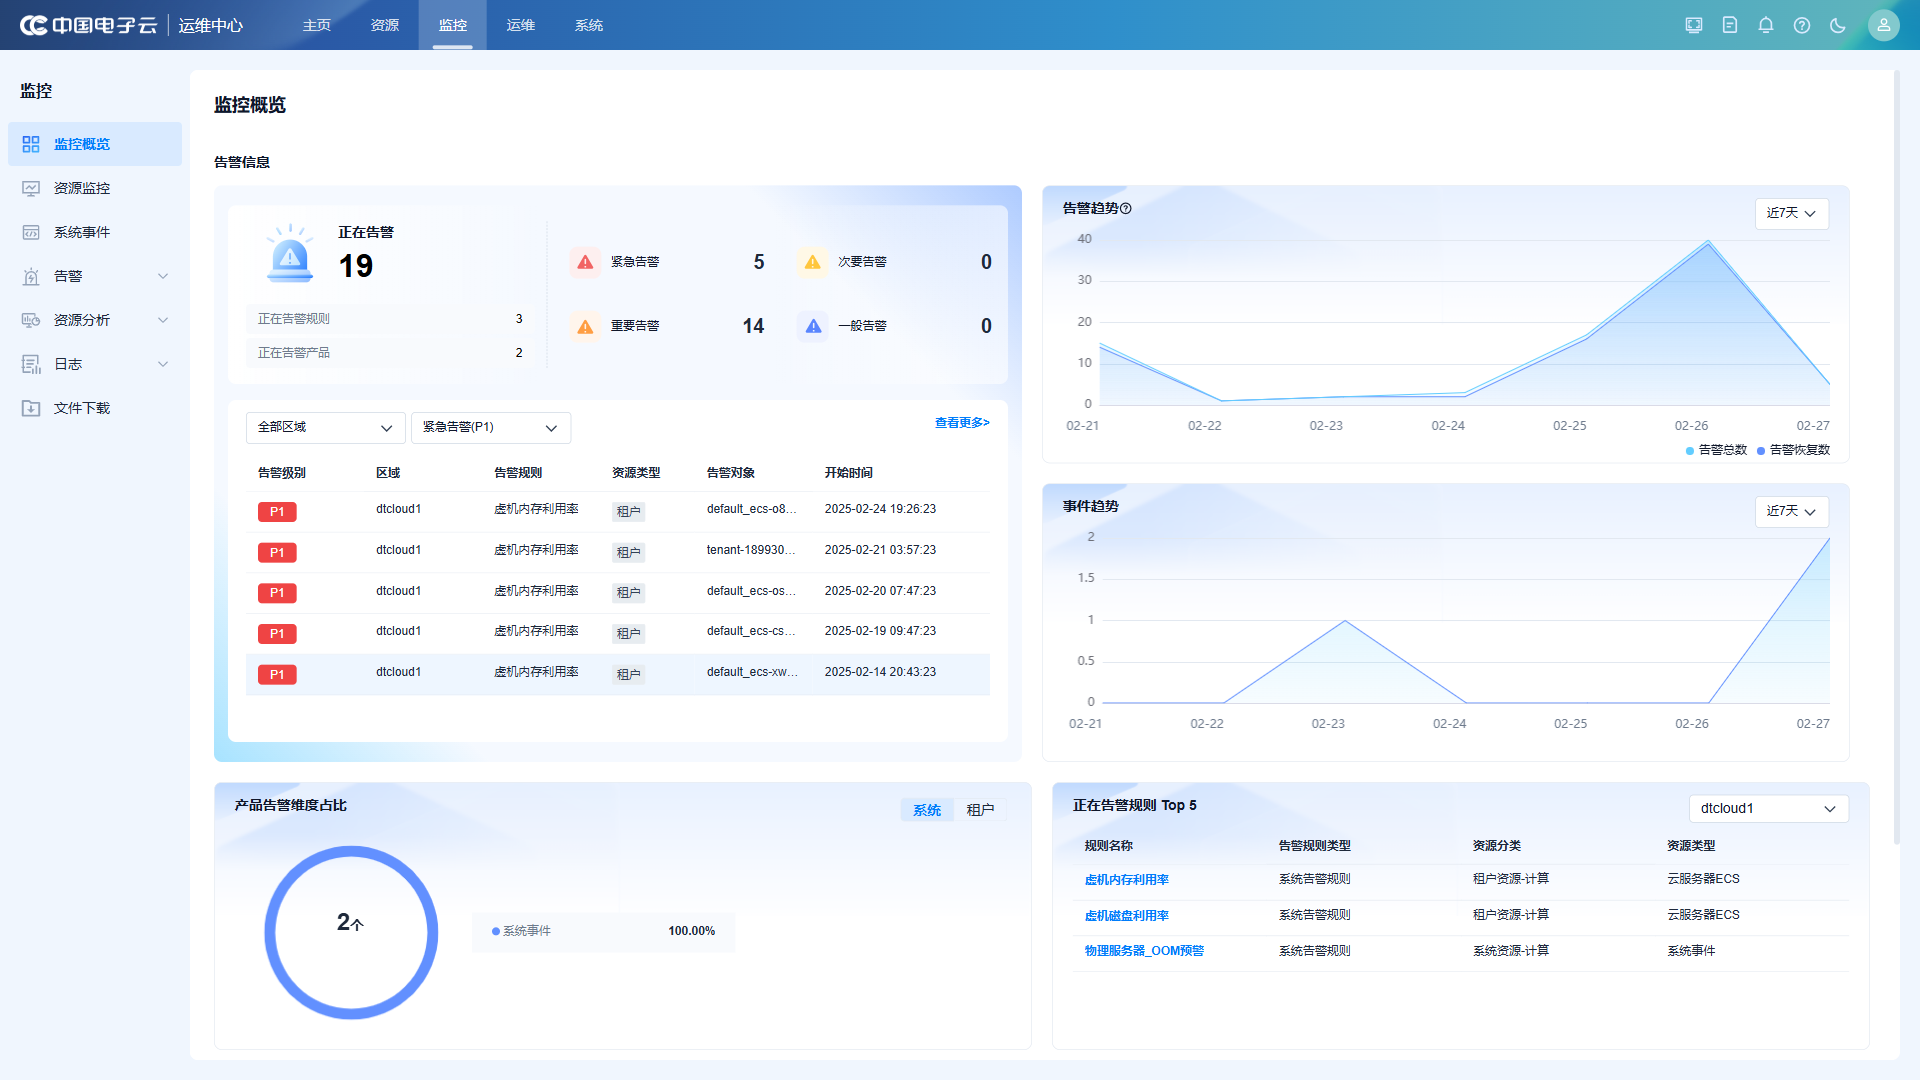The image size is (1920, 1080).
Task: Expand the 日志 sidebar submenu
Action: coord(163,364)
